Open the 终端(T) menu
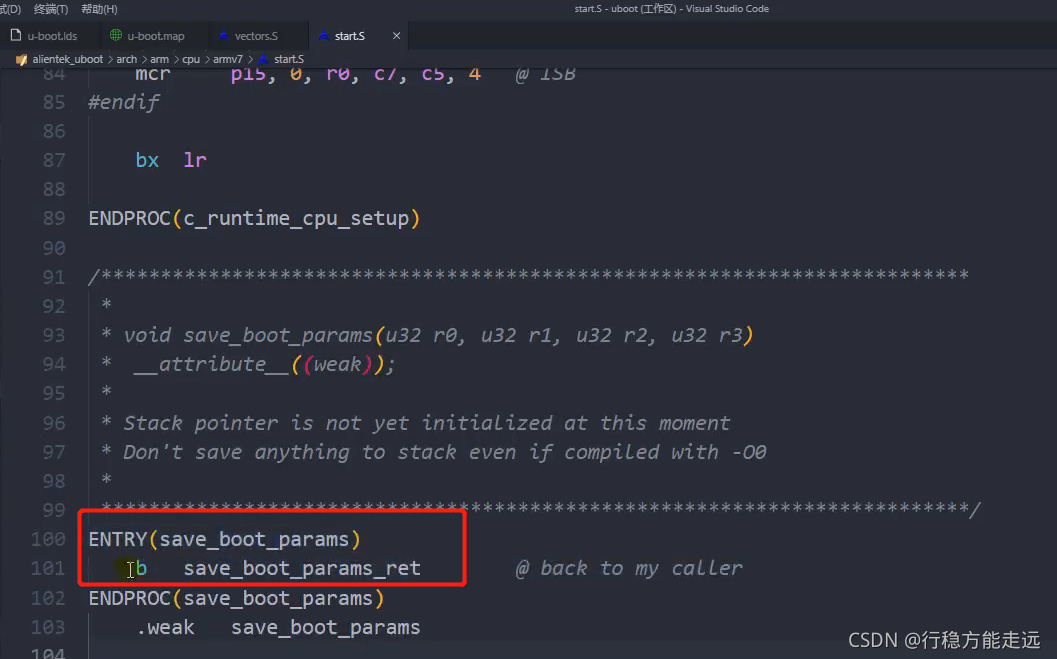 tap(51, 9)
